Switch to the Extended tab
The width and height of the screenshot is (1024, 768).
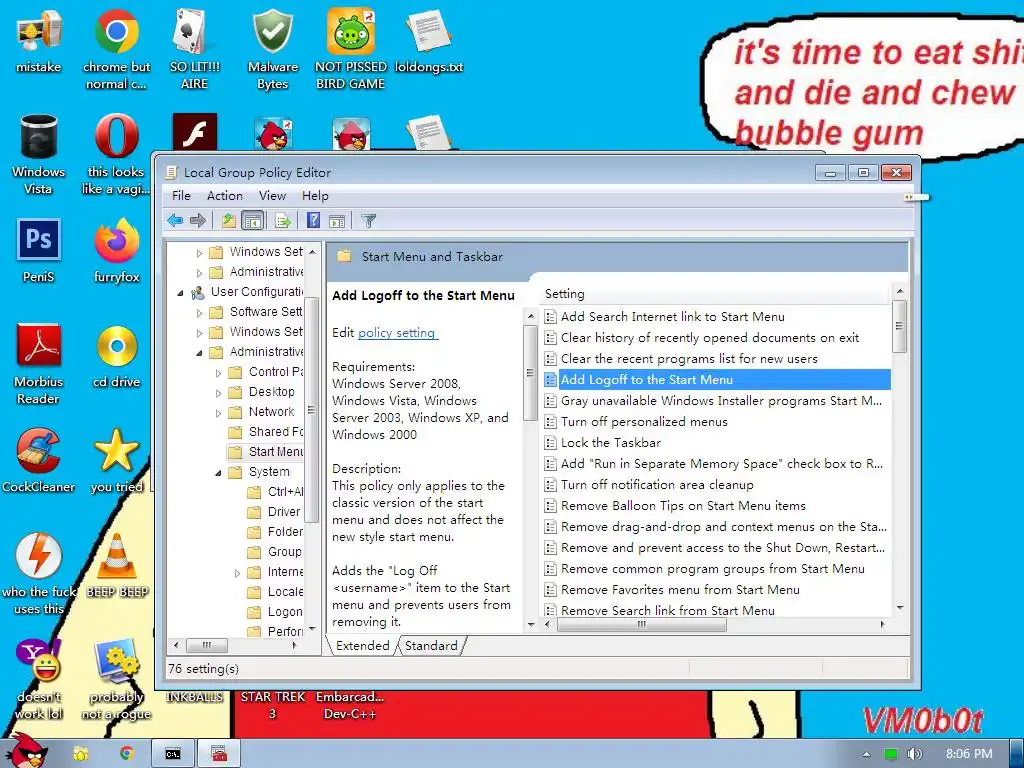pyautogui.click(x=362, y=646)
